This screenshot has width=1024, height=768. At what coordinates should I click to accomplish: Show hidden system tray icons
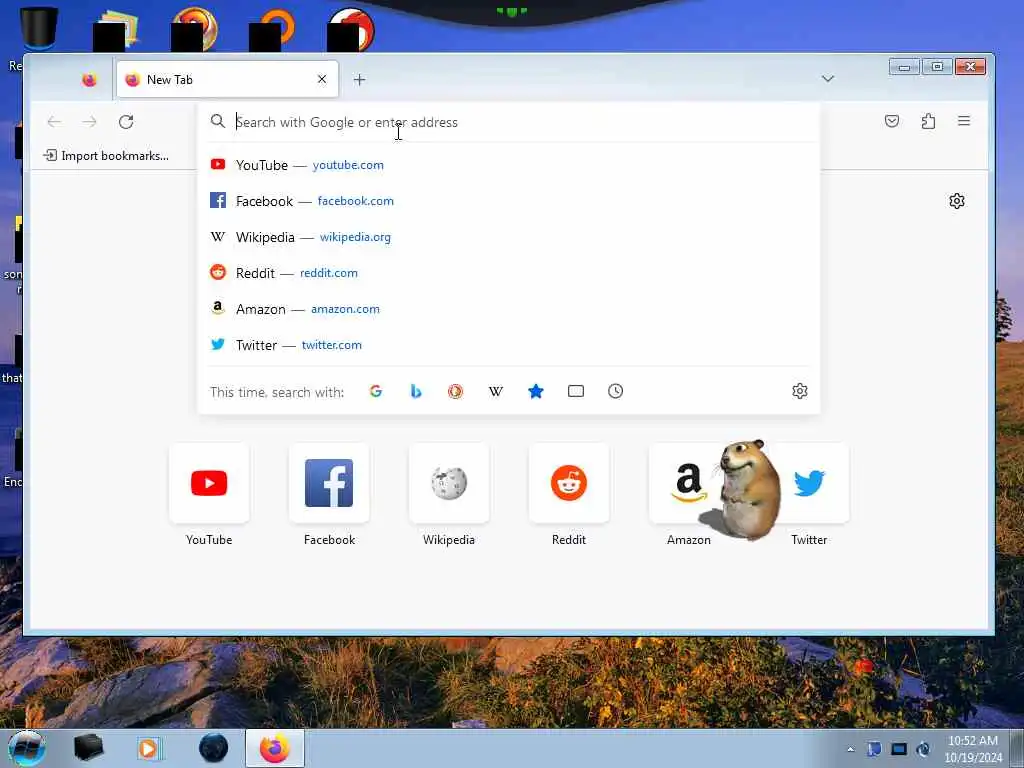point(850,749)
